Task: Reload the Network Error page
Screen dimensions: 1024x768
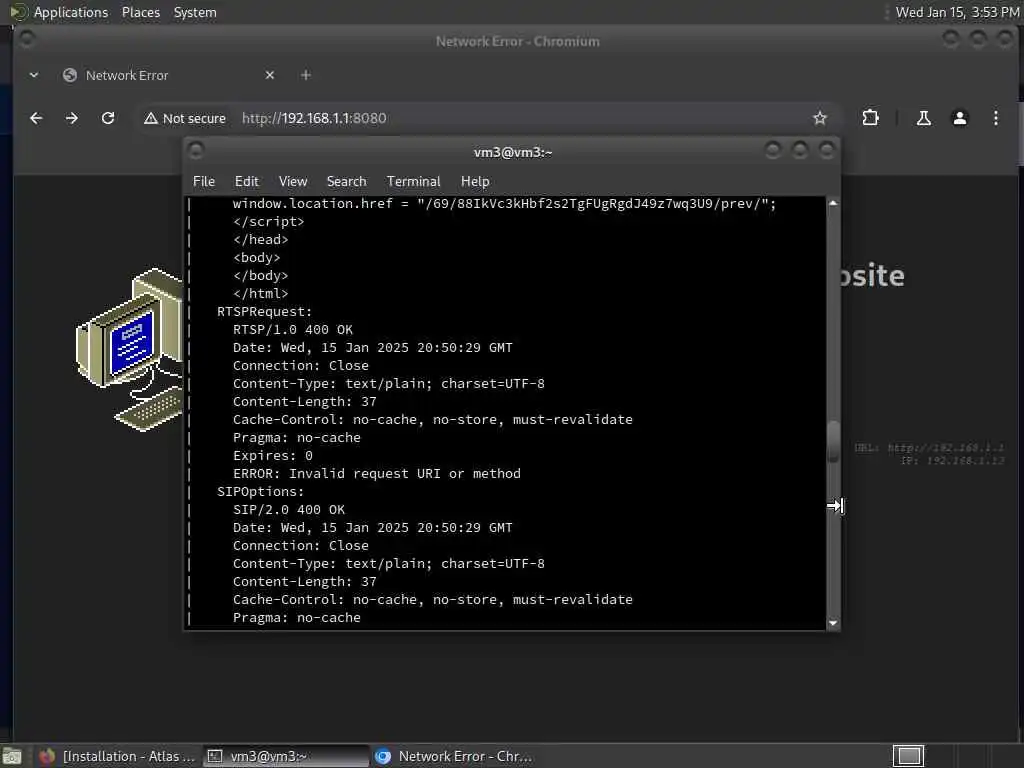Action: [x=108, y=118]
